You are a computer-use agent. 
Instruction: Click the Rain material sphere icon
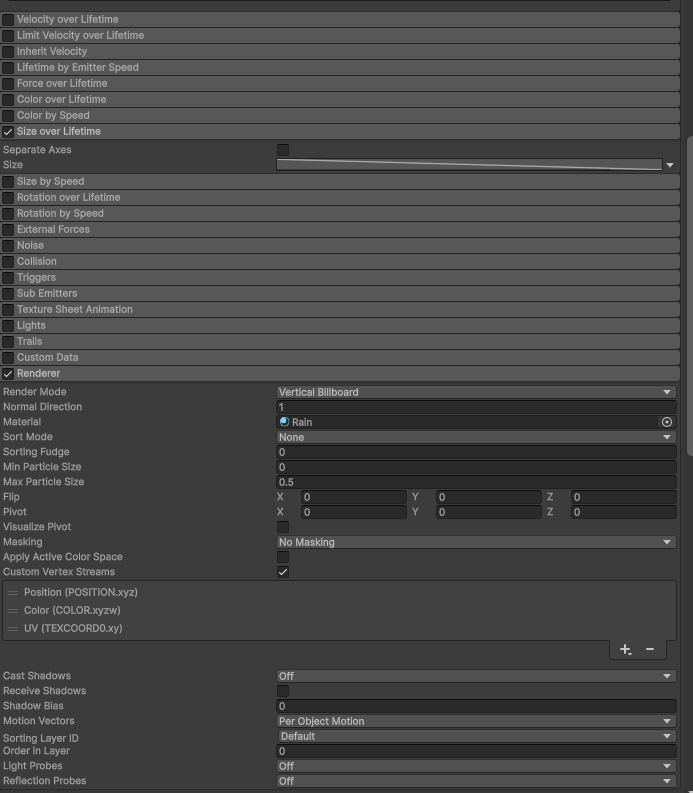click(284, 422)
